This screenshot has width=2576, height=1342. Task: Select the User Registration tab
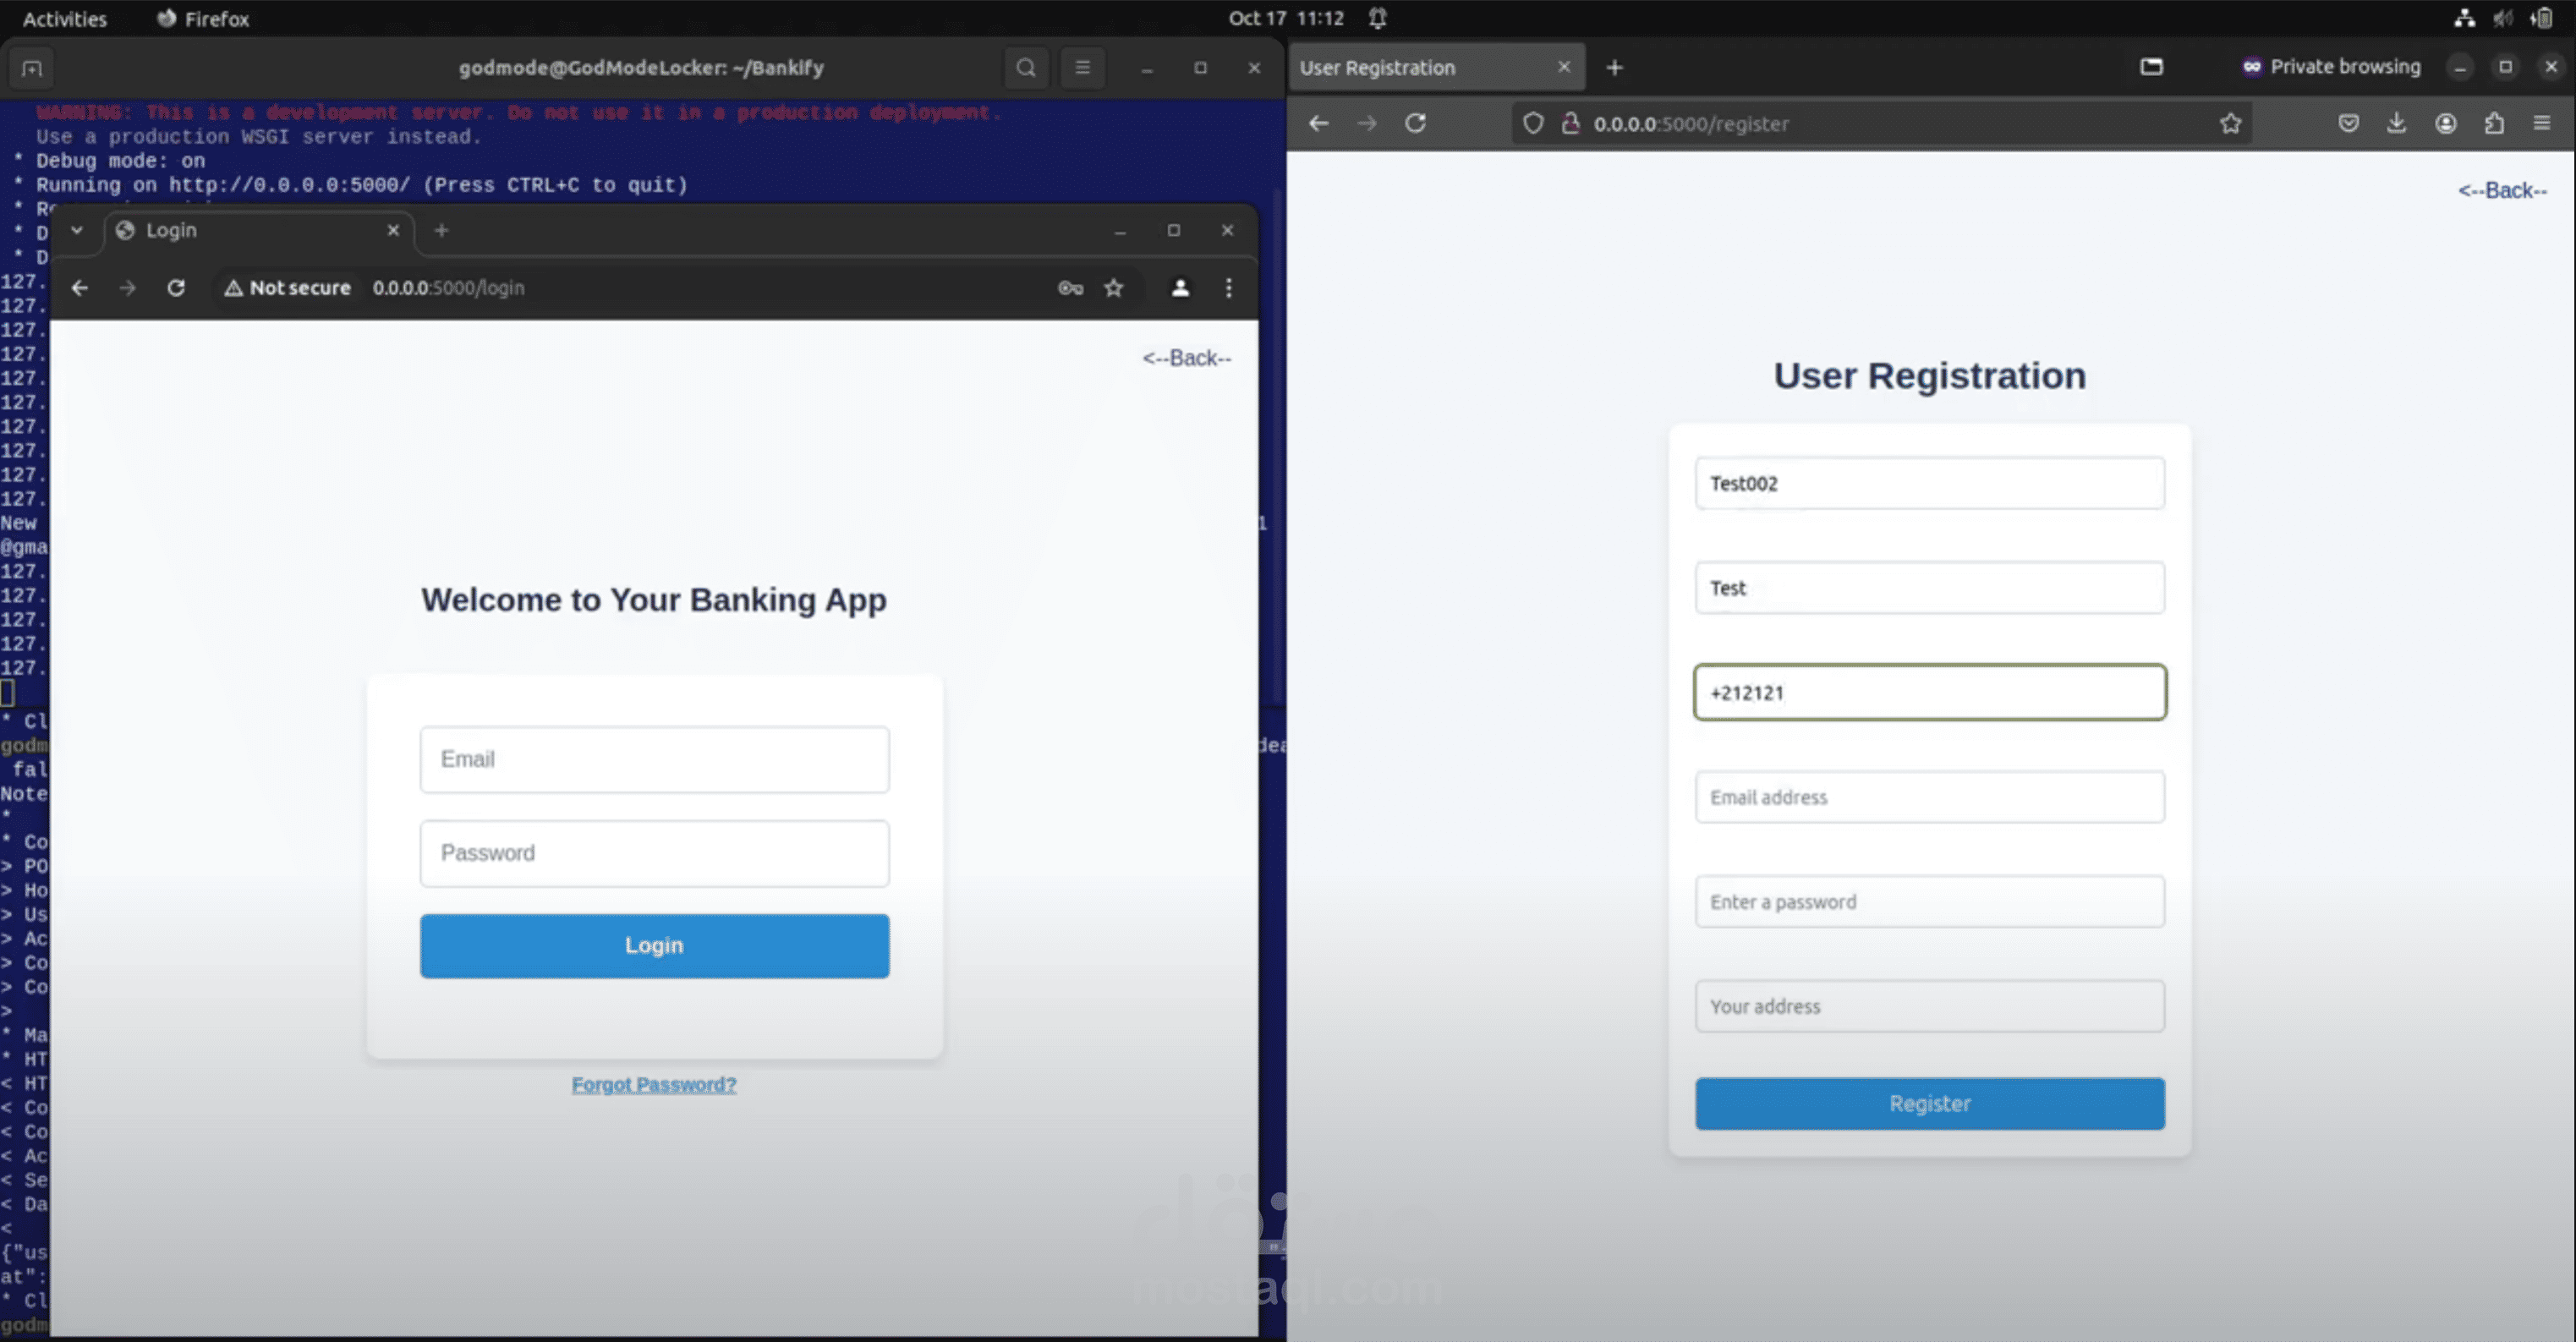1436,67
